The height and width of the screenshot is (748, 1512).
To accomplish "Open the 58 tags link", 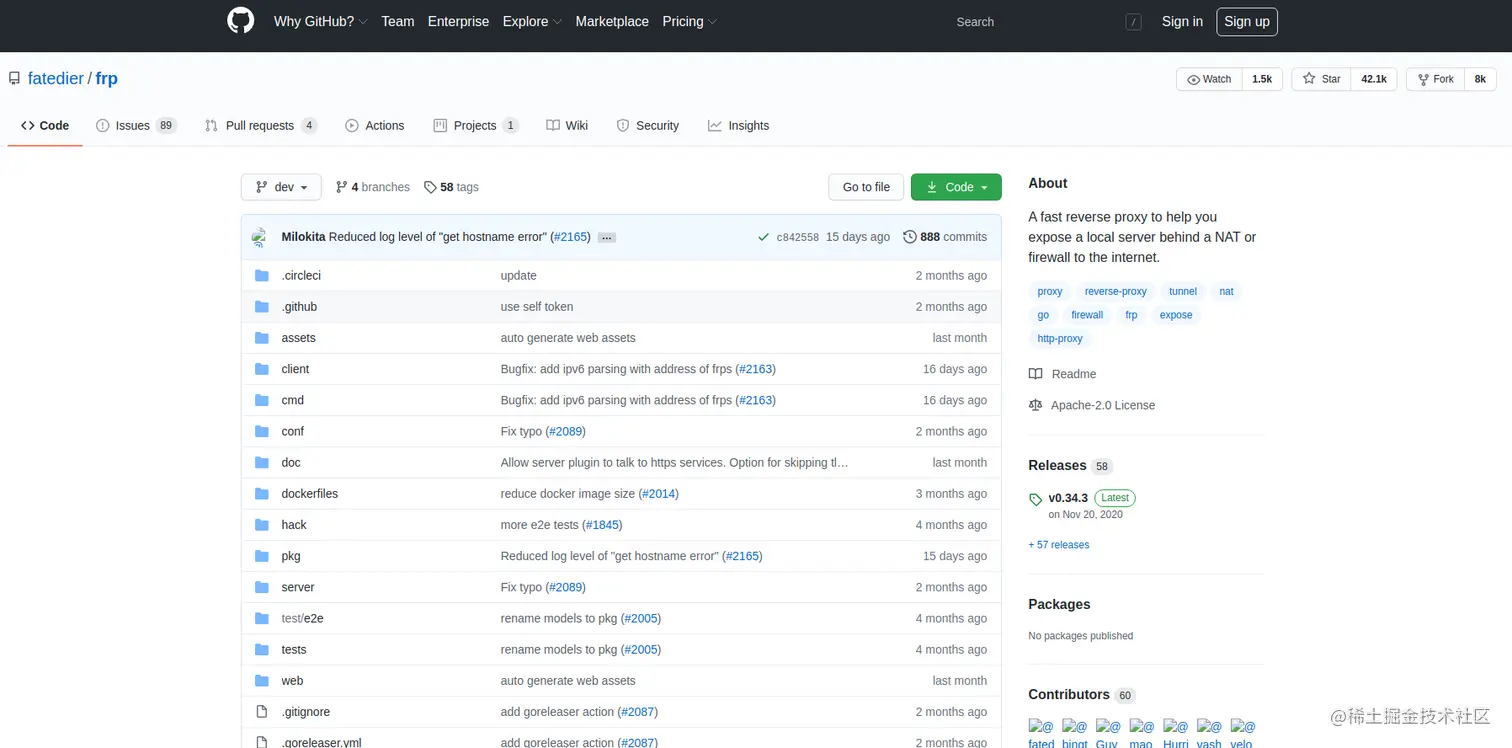I will (x=451, y=187).
